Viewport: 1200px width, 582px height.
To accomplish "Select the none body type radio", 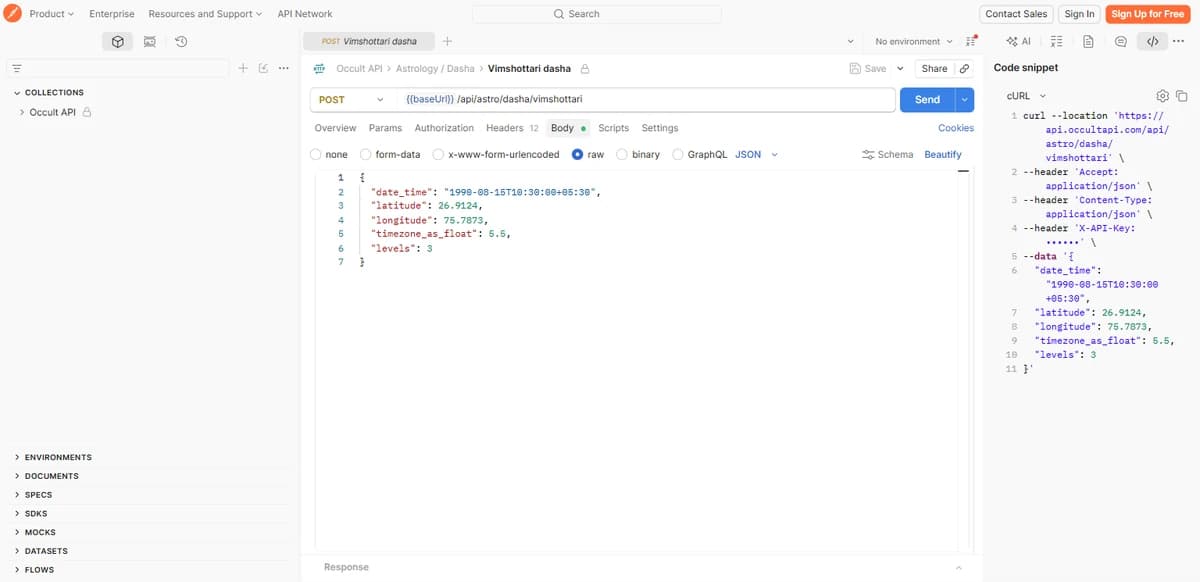I will tap(316, 155).
